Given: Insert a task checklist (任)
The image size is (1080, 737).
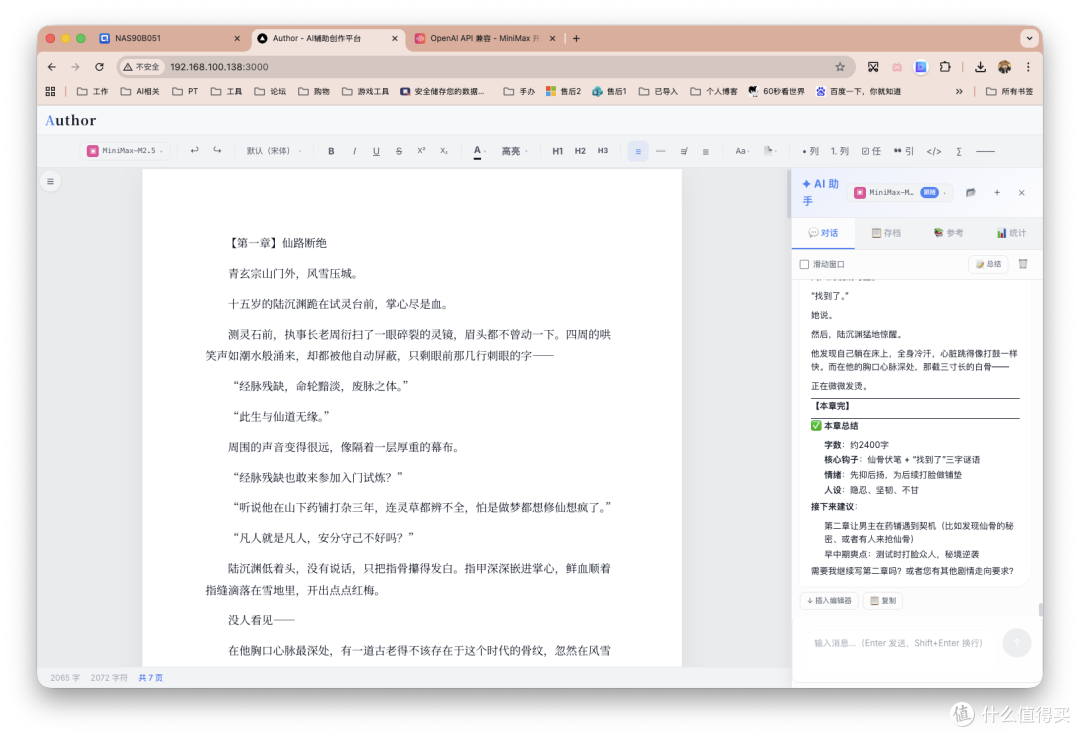Looking at the screenshot, I should [x=871, y=151].
